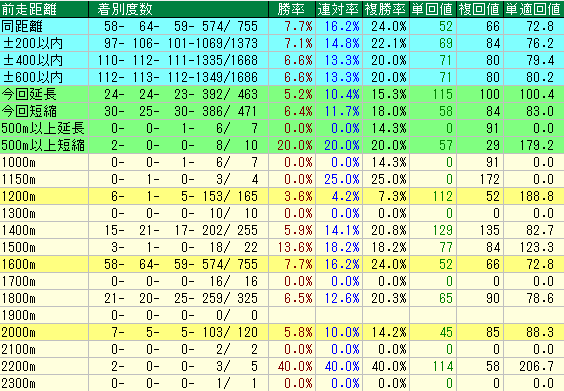The width and height of the screenshot is (564, 391).
Task: Click 7- 5- 5- 103/ 120 record cell
Action: (184, 332)
